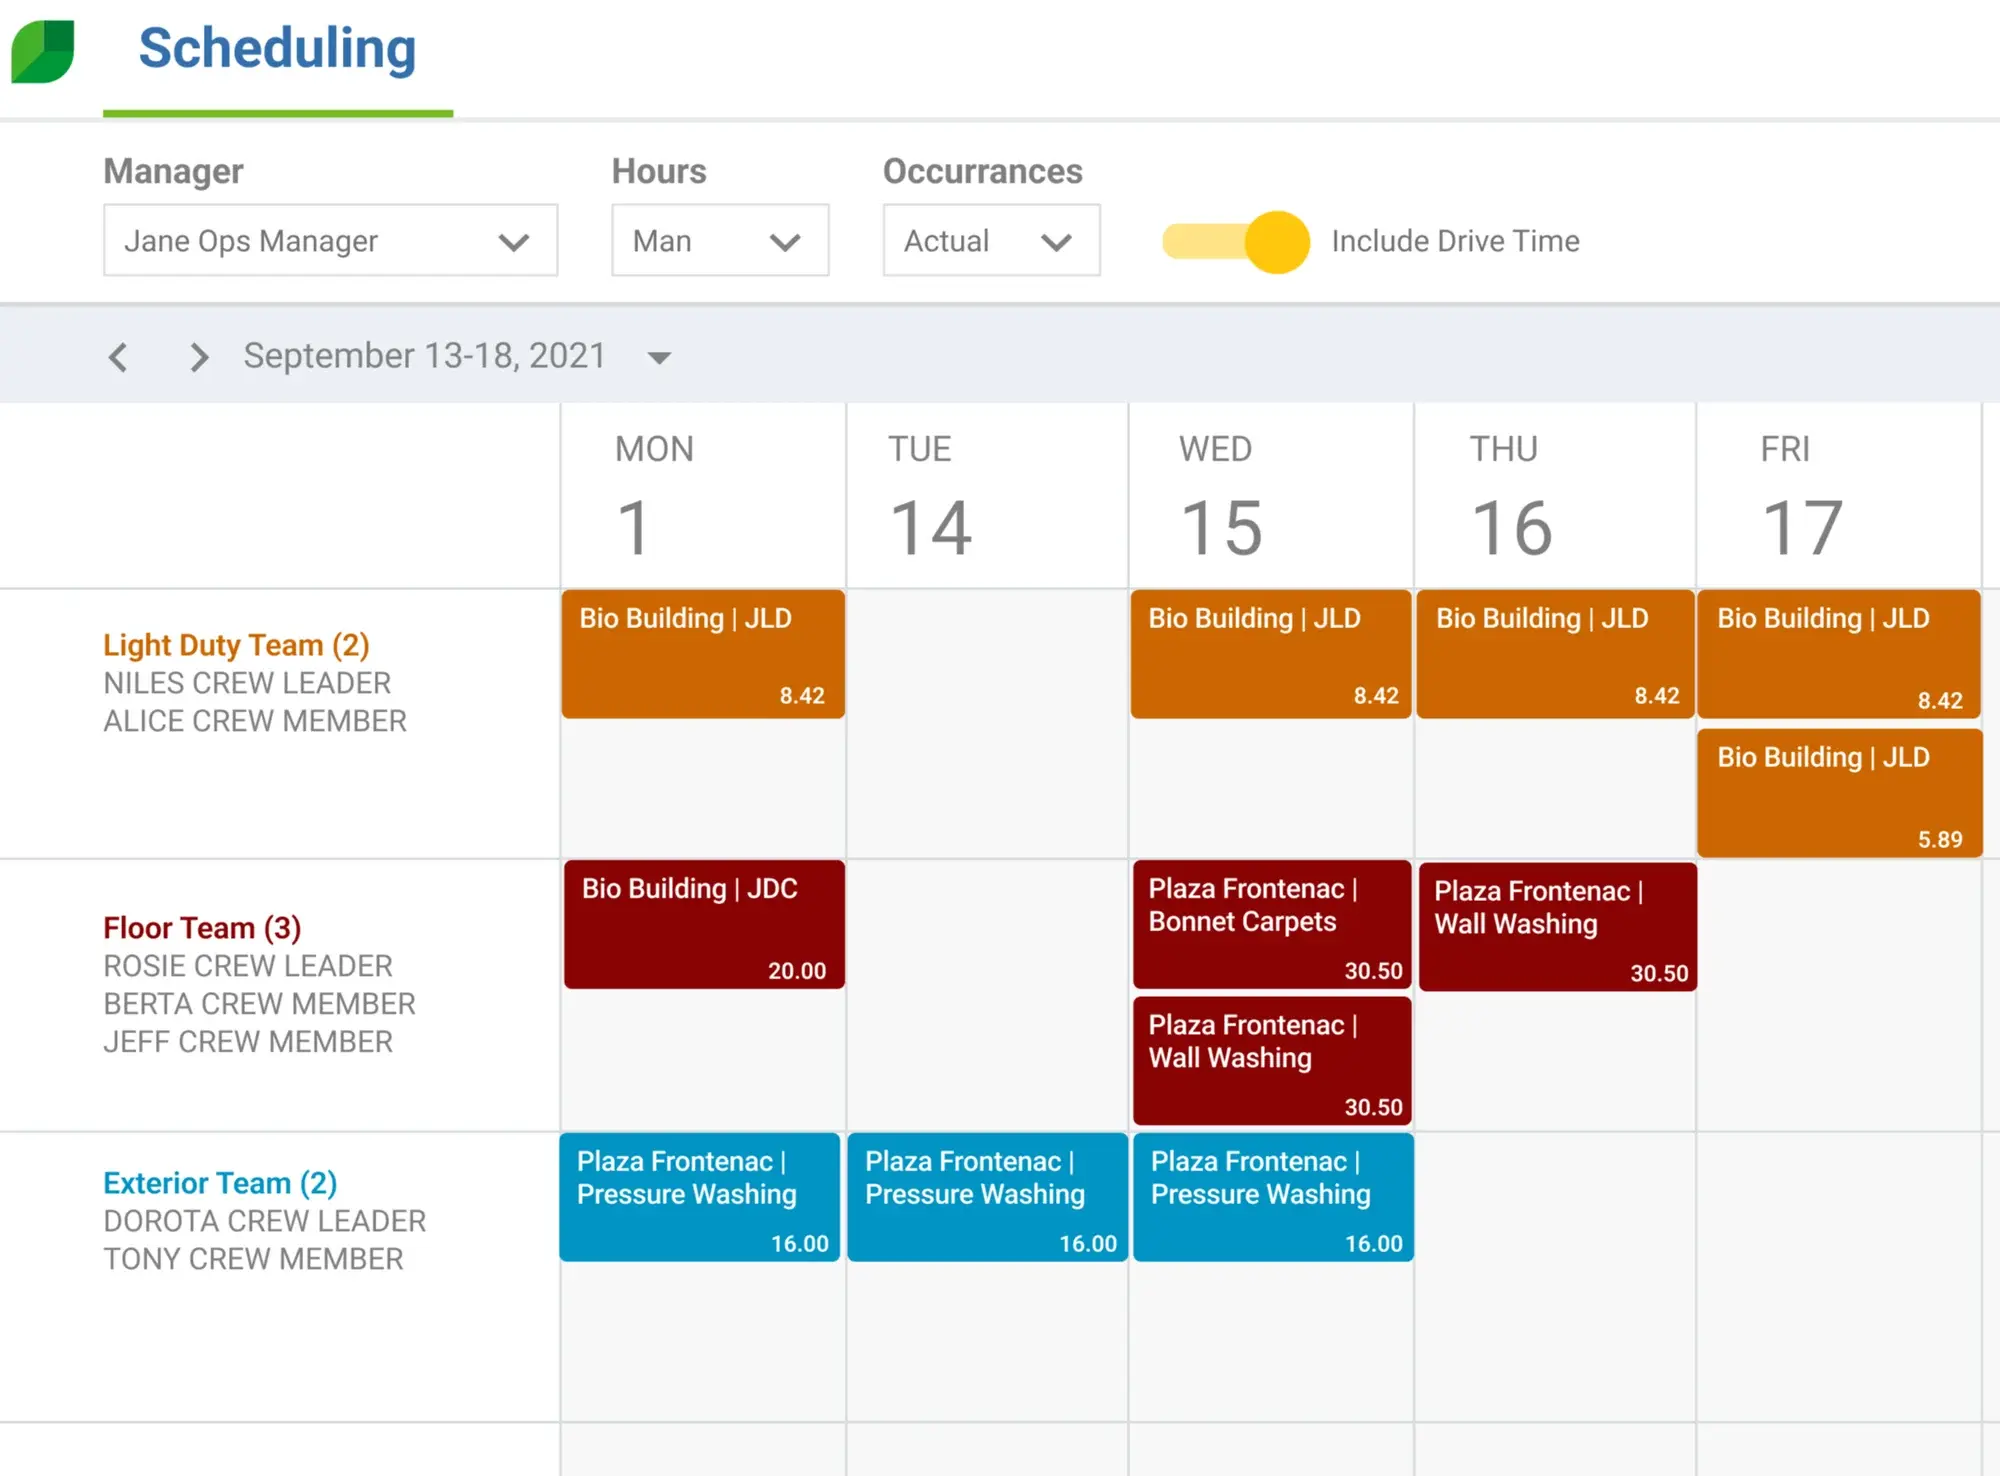Click the September 13-18, 2021 date label
This screenshot has width=2000, height=1476.
(423, 356)
